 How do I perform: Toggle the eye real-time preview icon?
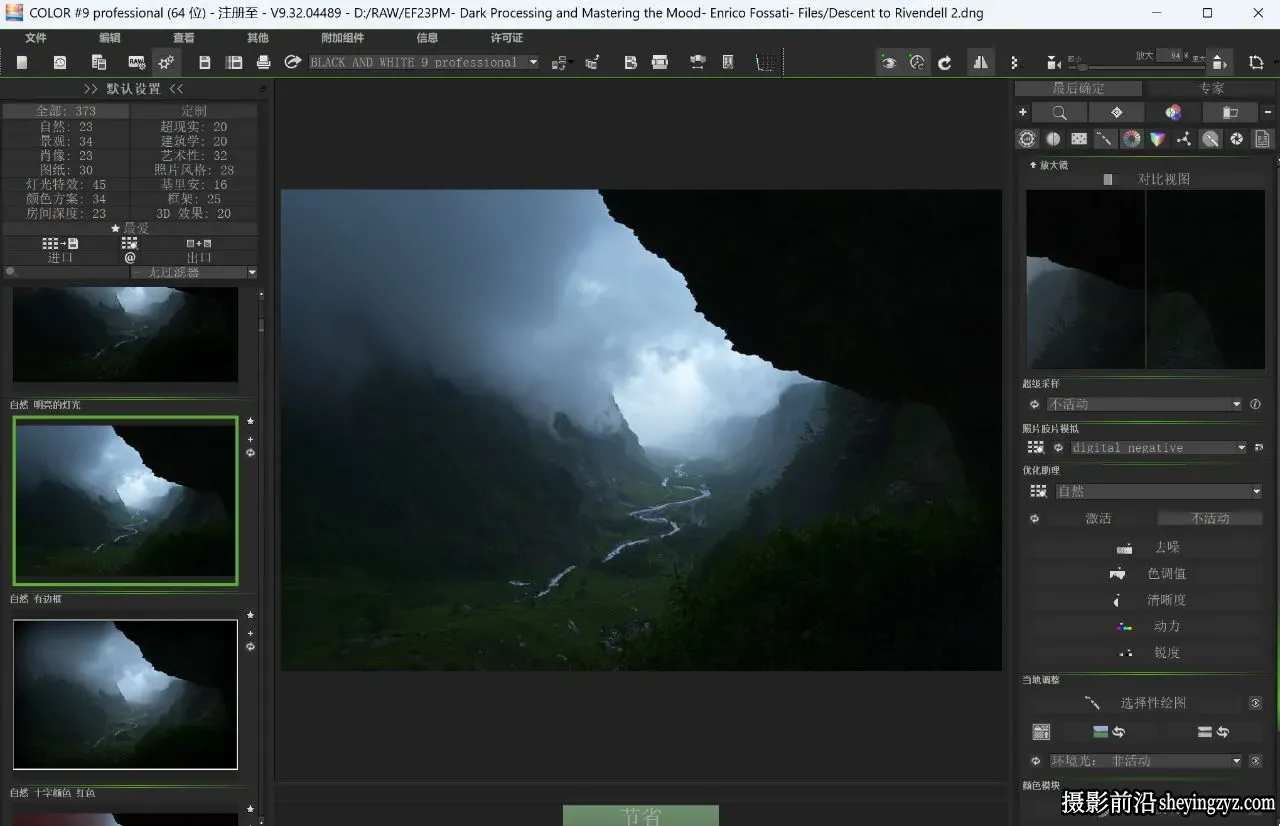click(x=888, y=62)
